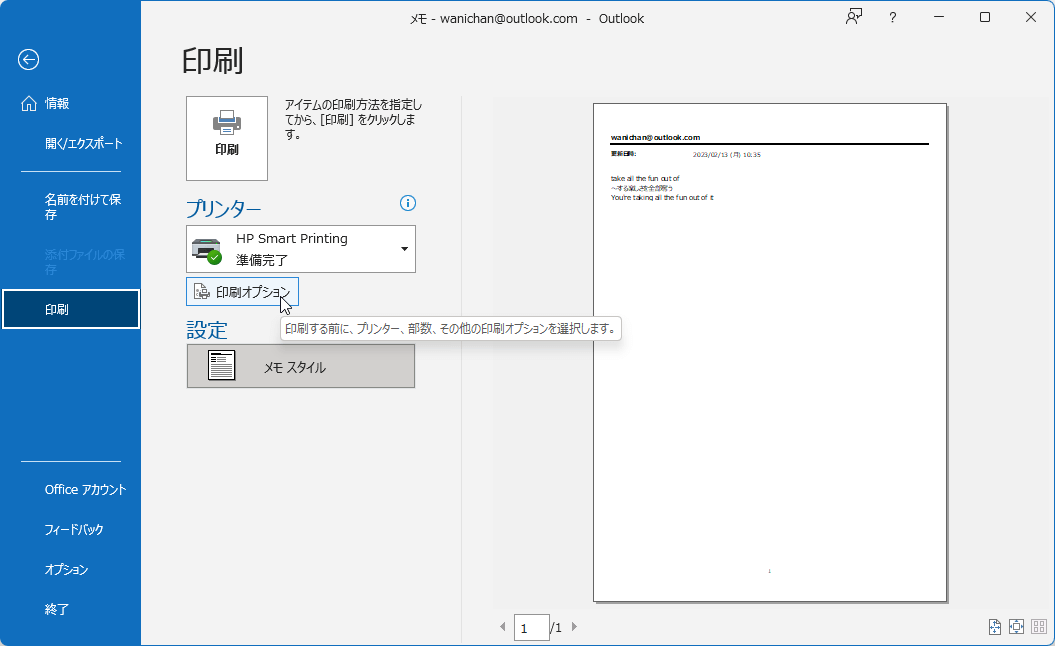Click the page number input field
The height and width of the screenshot is (646, 1055).
point(532,628)
